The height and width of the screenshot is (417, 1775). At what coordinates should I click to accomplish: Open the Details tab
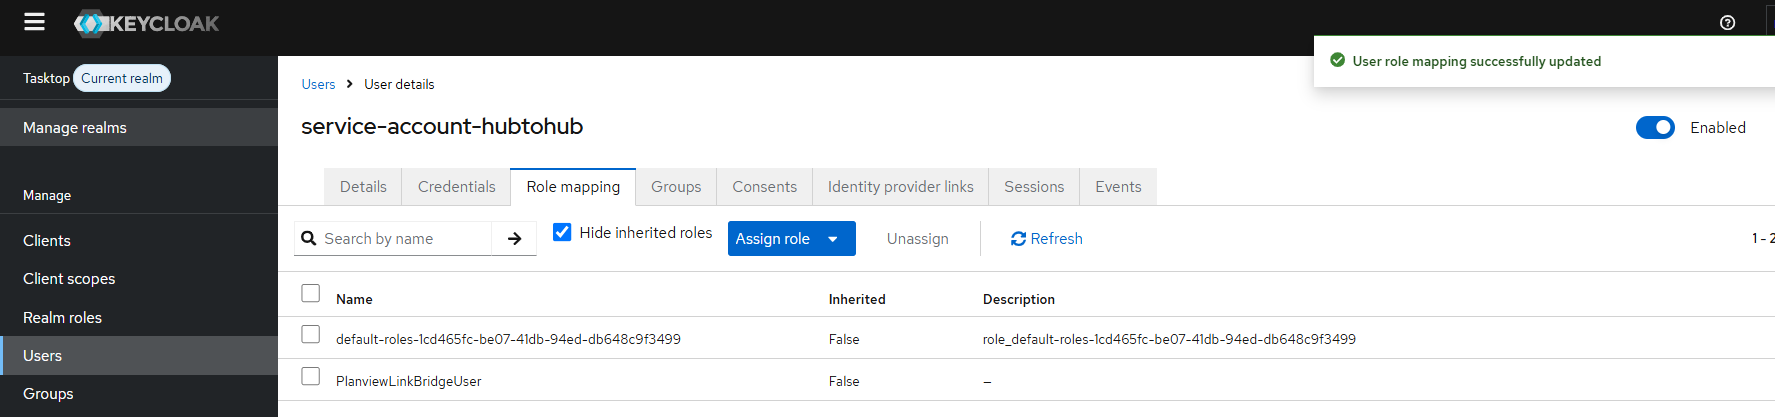click(363, 187)
